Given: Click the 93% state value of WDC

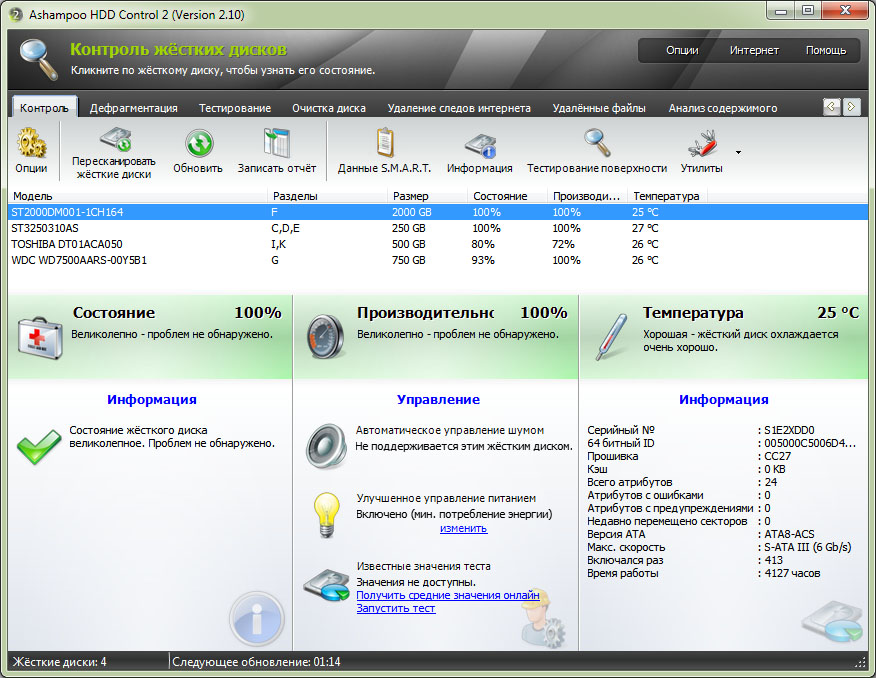Looking at the screenshot, I should pos(483,260).
